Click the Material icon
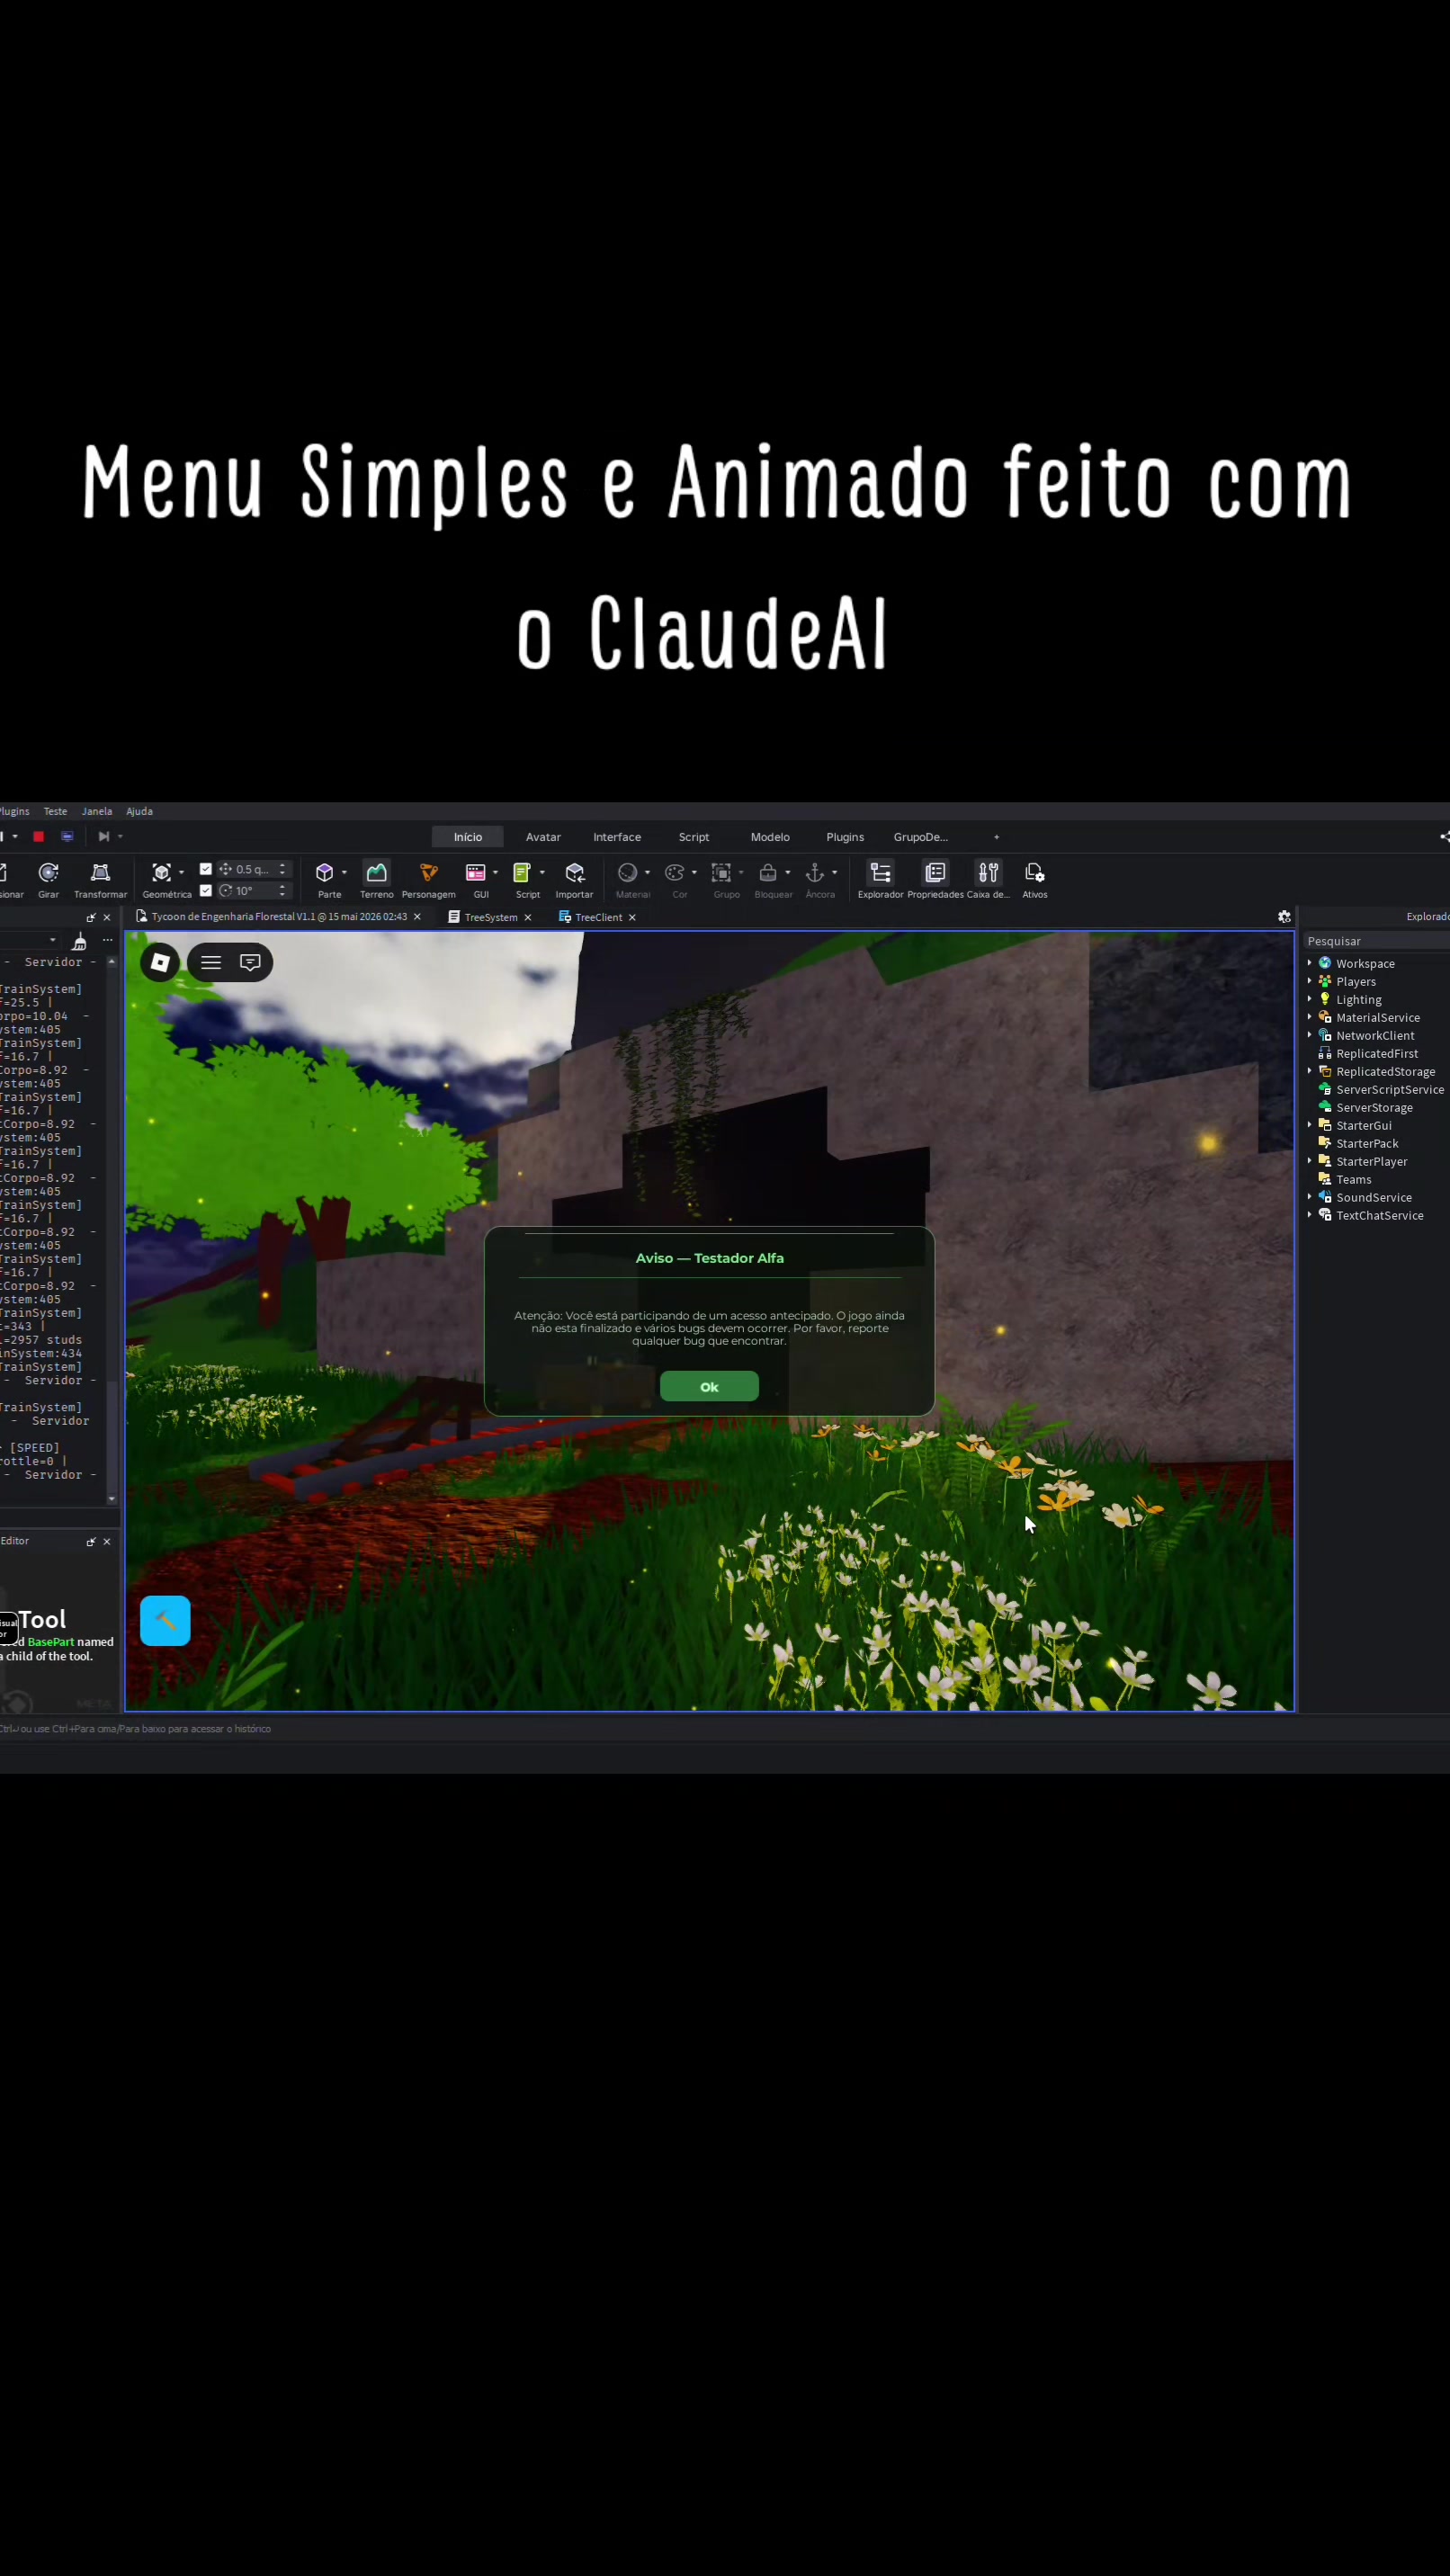1450x2576 pixels. pos(627,872)
